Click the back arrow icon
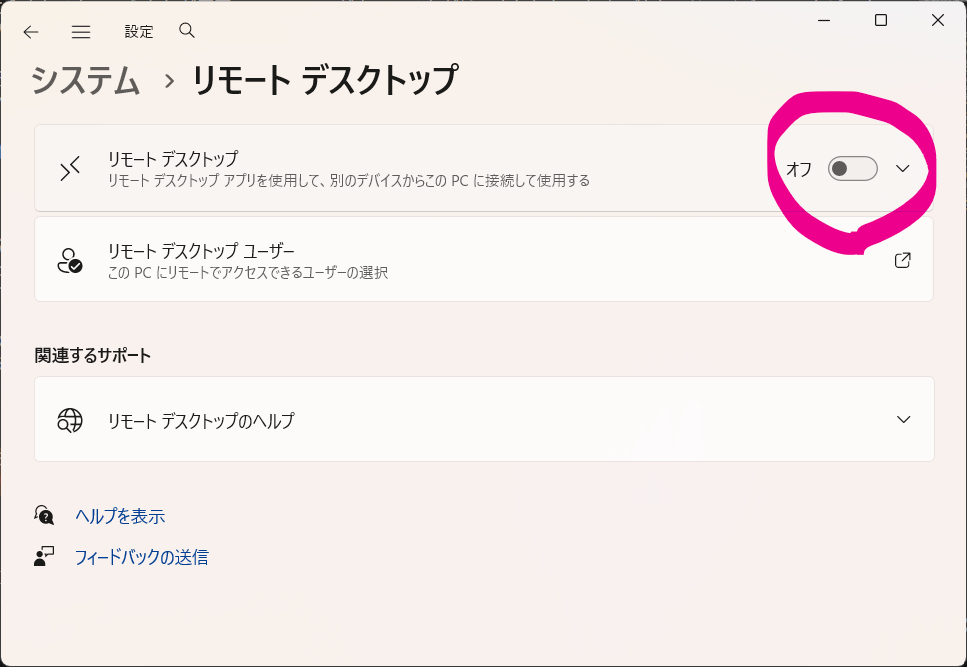 [31, 32]
